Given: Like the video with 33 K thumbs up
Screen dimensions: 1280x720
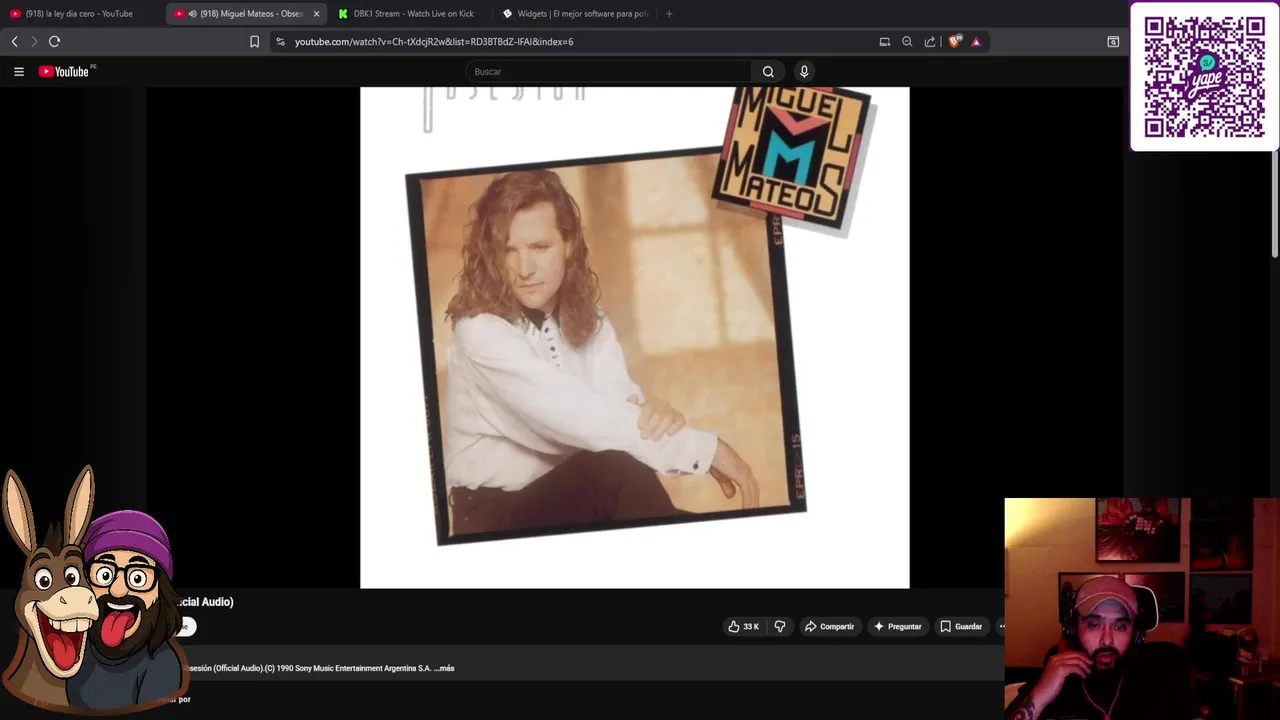Looking at the screenshot, I should (743, 627).
